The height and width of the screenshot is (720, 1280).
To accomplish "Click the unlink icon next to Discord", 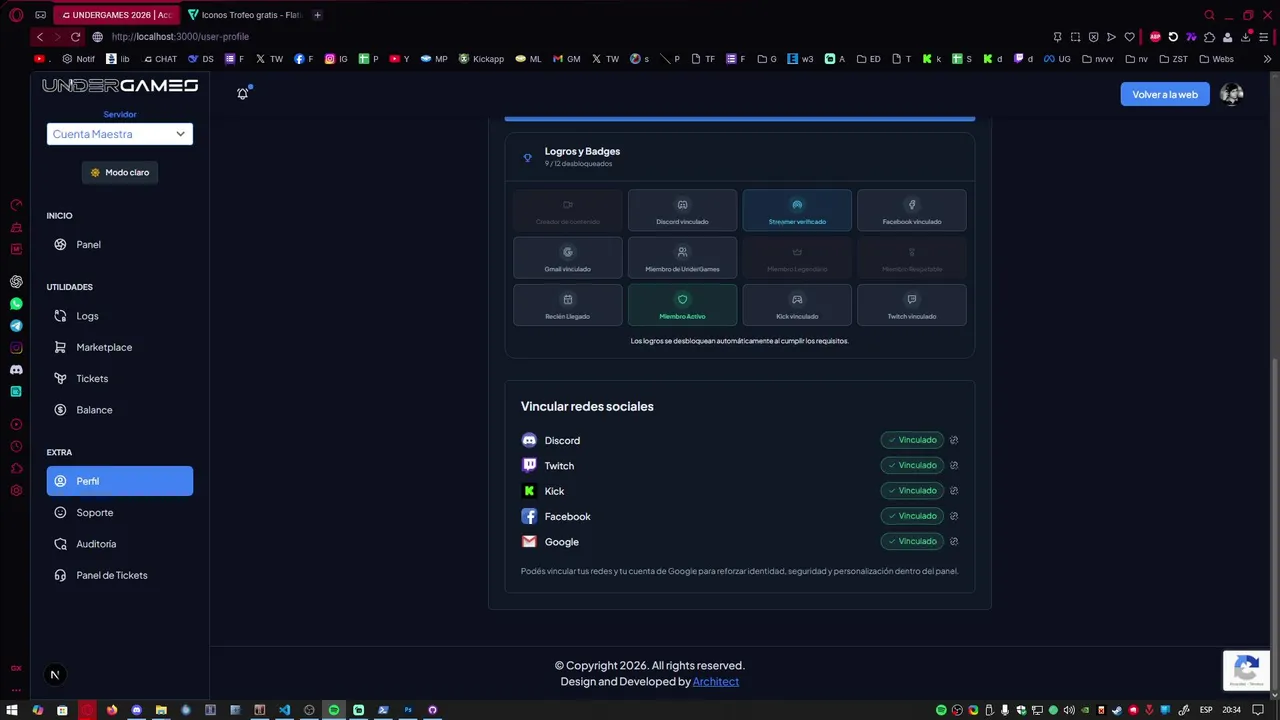I will (954, 440).
